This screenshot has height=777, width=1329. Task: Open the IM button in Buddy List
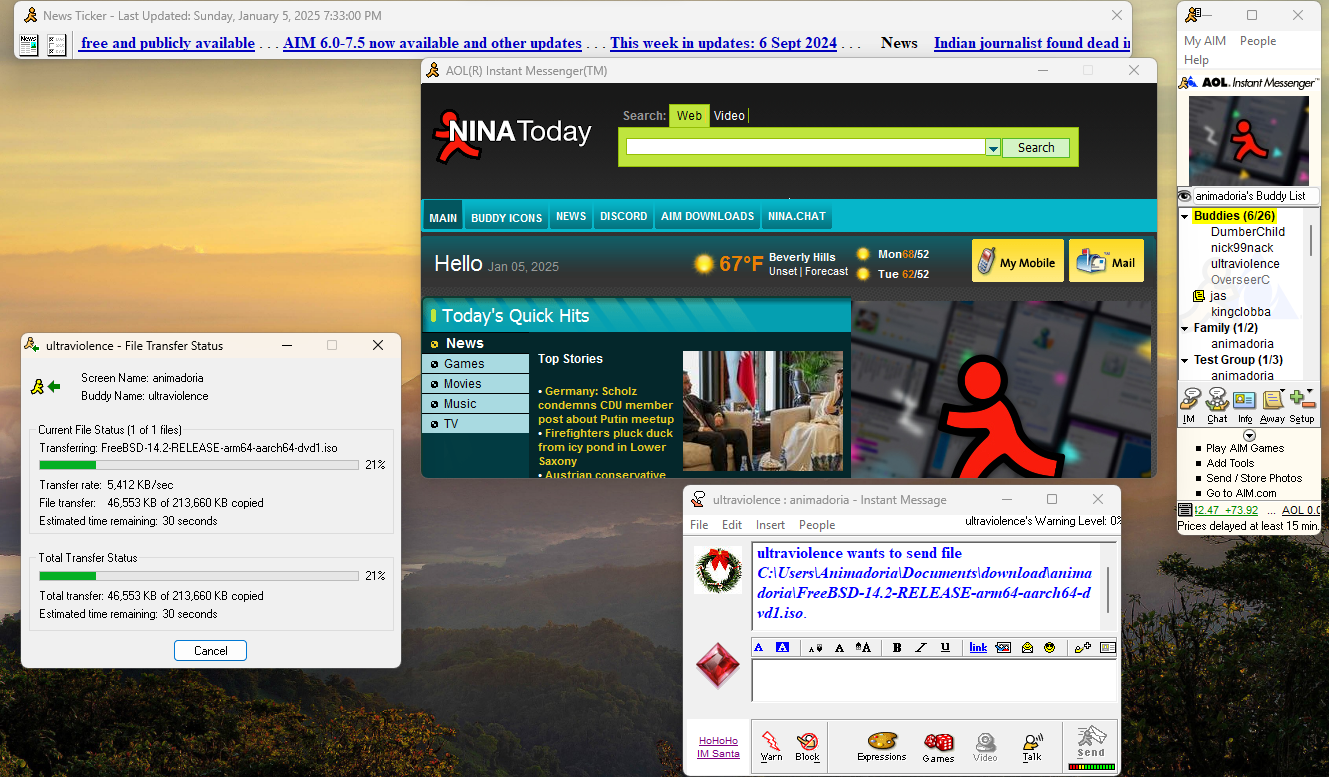tap(1189, 405)
